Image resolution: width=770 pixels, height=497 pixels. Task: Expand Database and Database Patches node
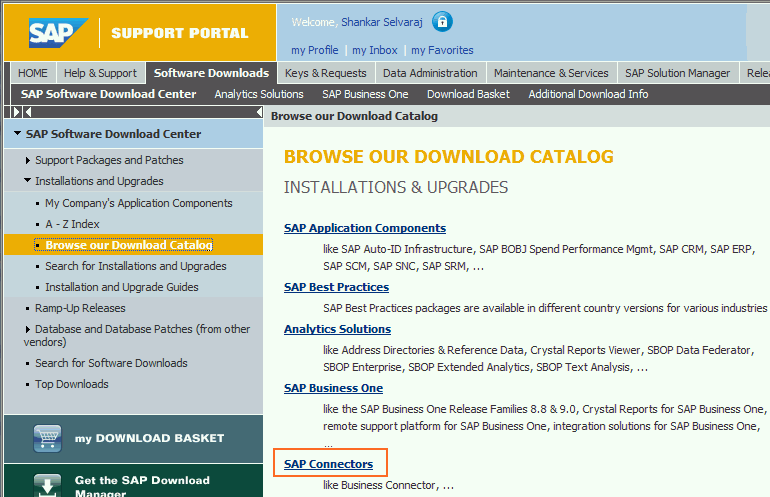tap(28, 329)
